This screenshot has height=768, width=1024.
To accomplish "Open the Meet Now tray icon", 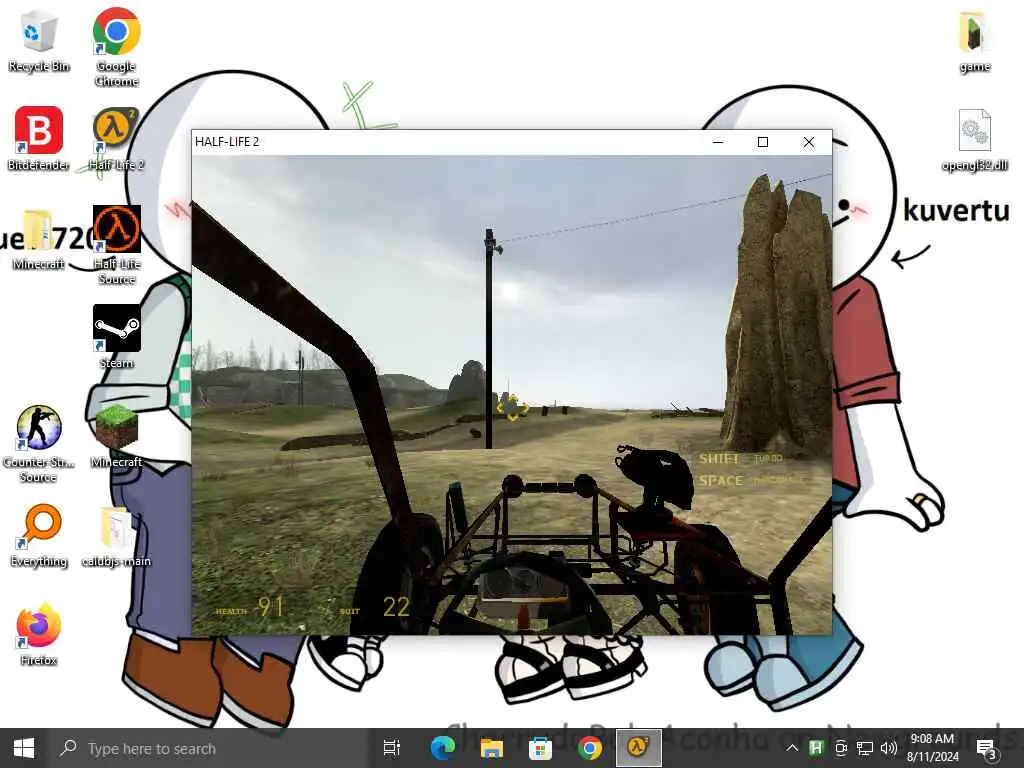I will tap(841, 748).
